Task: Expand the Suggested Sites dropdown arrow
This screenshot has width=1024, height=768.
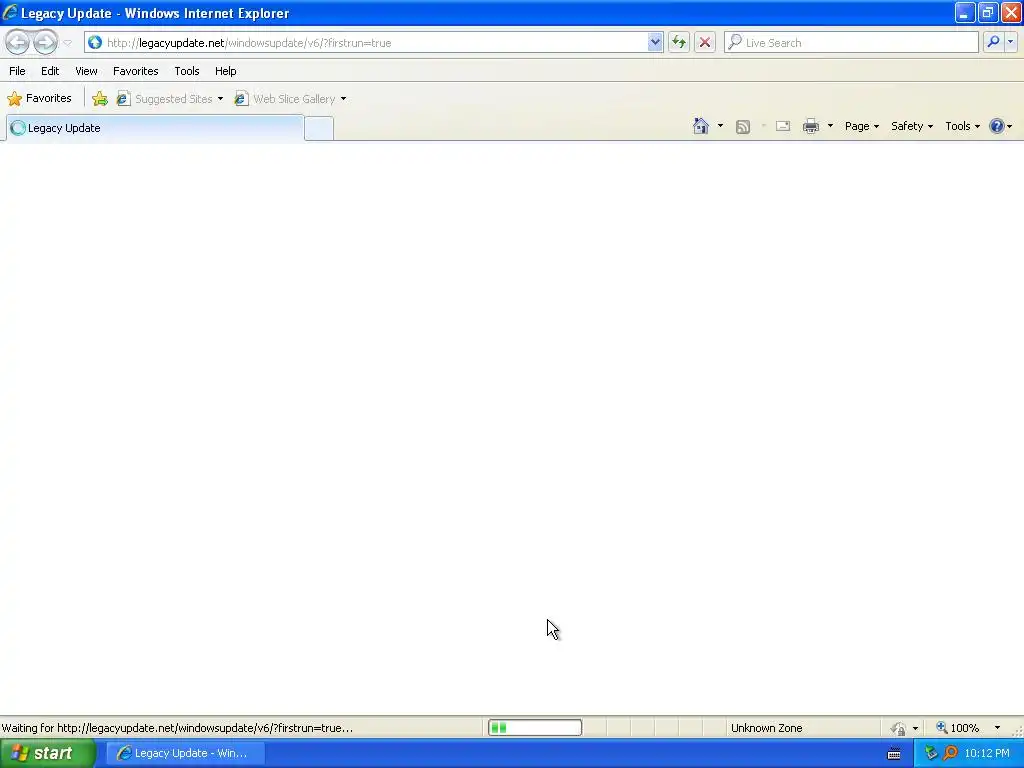Action: pos(220,99)
